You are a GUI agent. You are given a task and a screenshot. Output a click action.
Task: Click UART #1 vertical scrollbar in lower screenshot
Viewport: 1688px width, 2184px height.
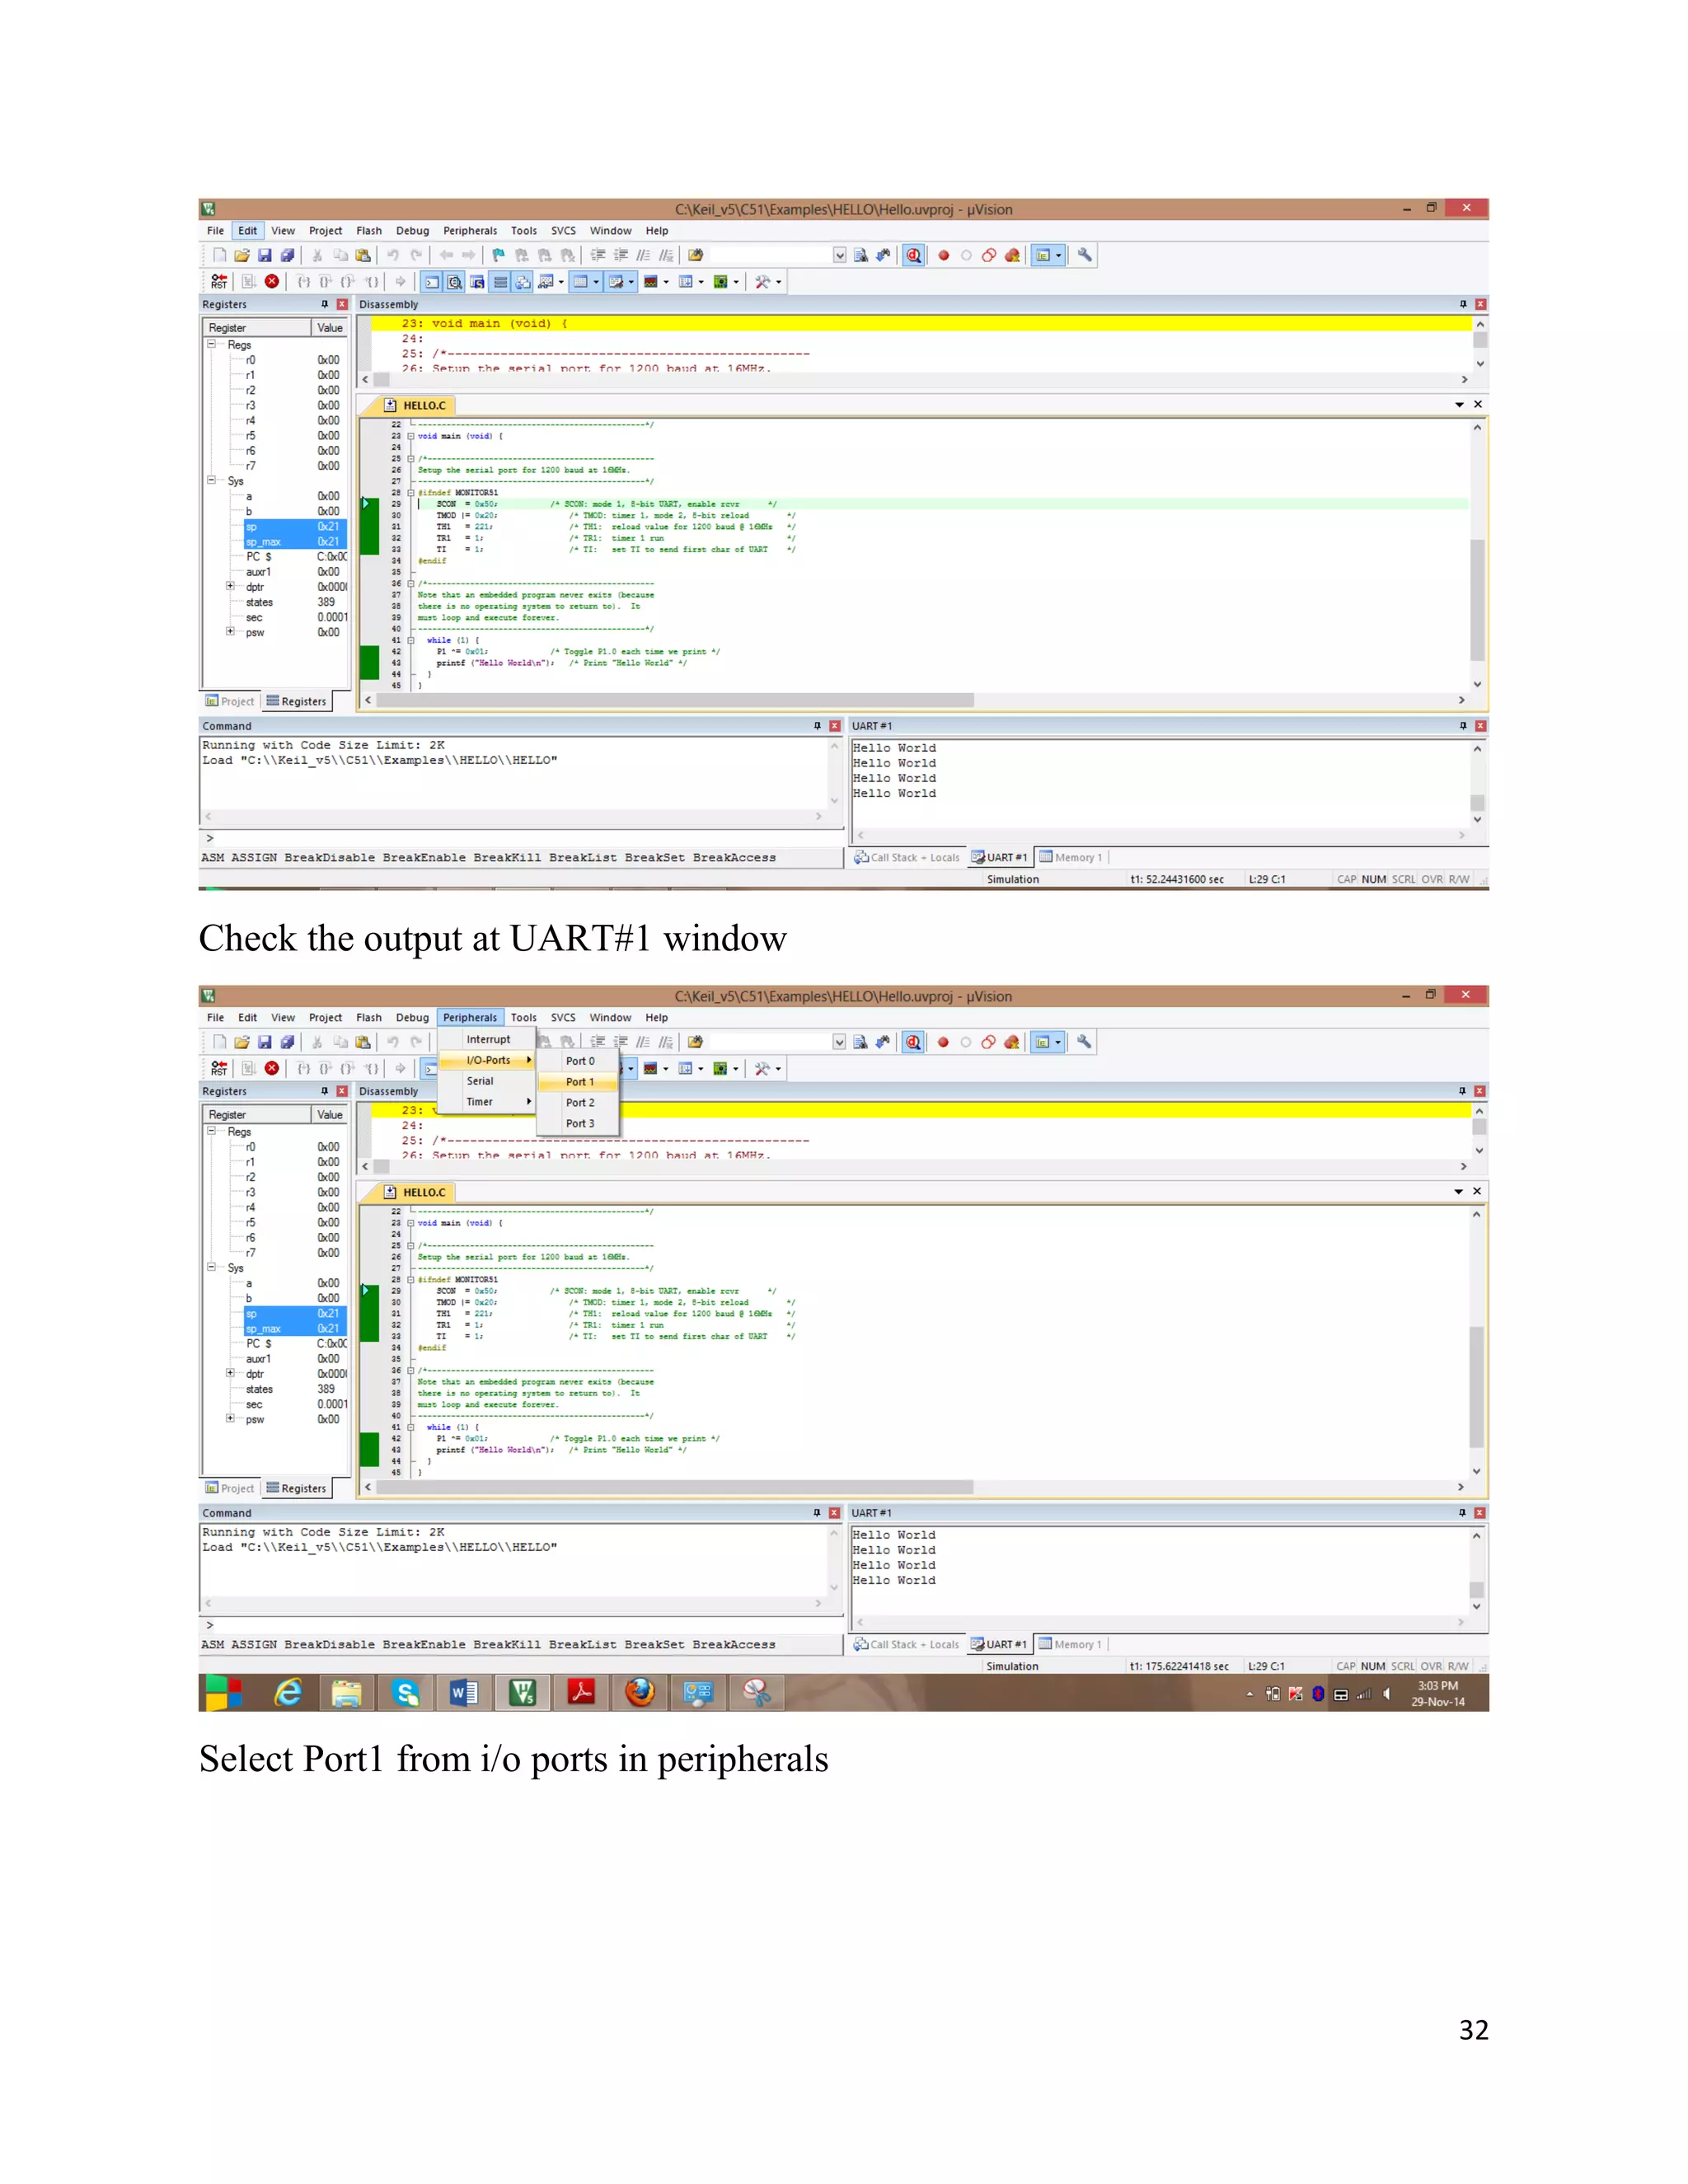[1477, 1571]
